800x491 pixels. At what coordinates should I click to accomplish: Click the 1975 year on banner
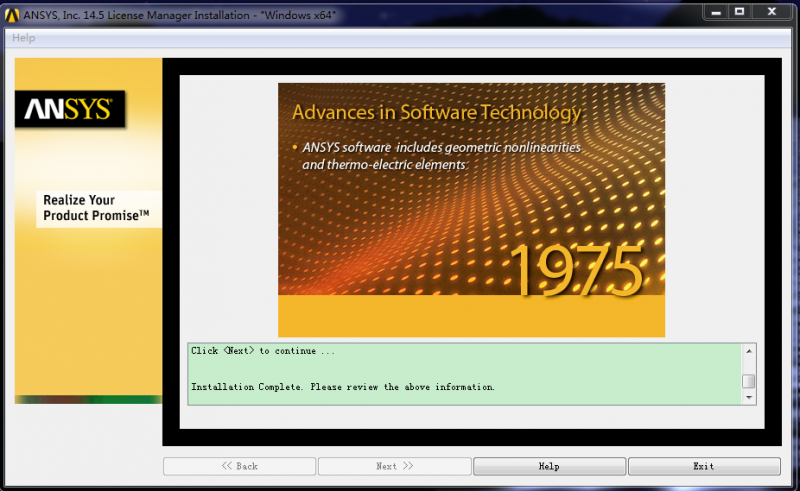[576, 271]
